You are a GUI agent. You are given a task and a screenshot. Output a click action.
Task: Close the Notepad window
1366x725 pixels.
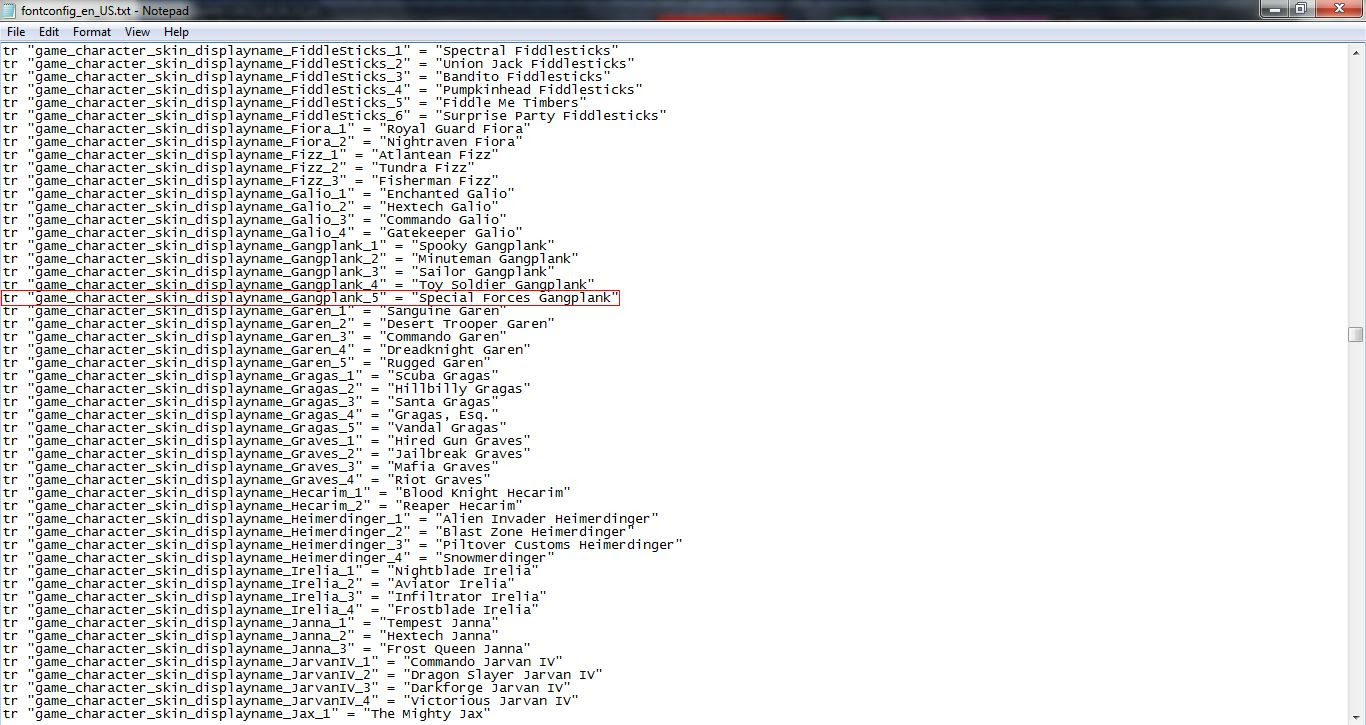pyautogui.click(x=1337, y=9)
